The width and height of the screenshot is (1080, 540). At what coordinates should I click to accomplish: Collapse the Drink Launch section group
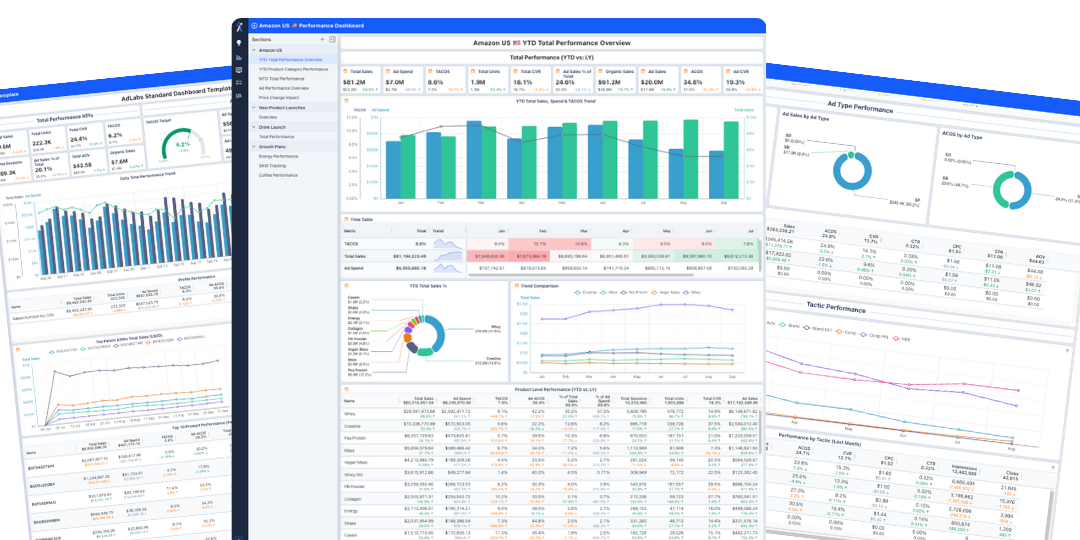pos(254,127)
